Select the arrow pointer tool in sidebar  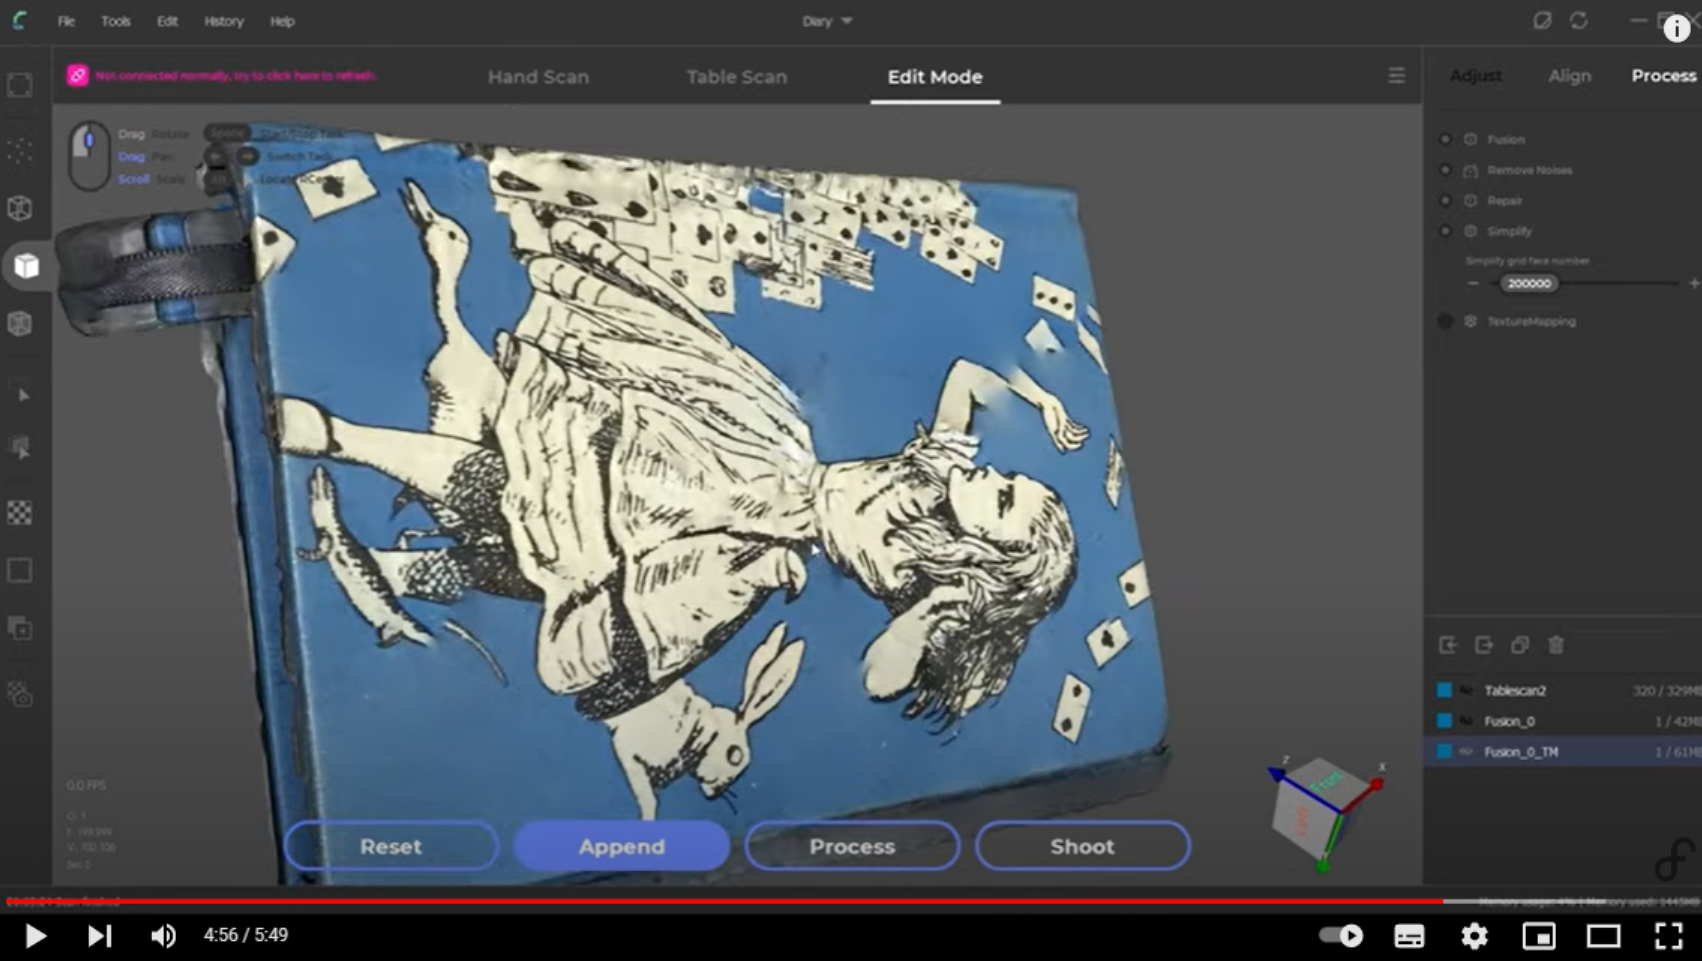click(x=23, y=395)
